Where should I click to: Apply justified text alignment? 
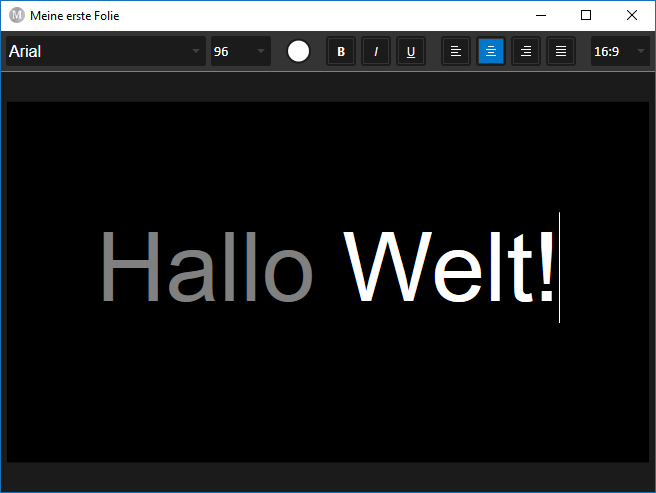561,51
